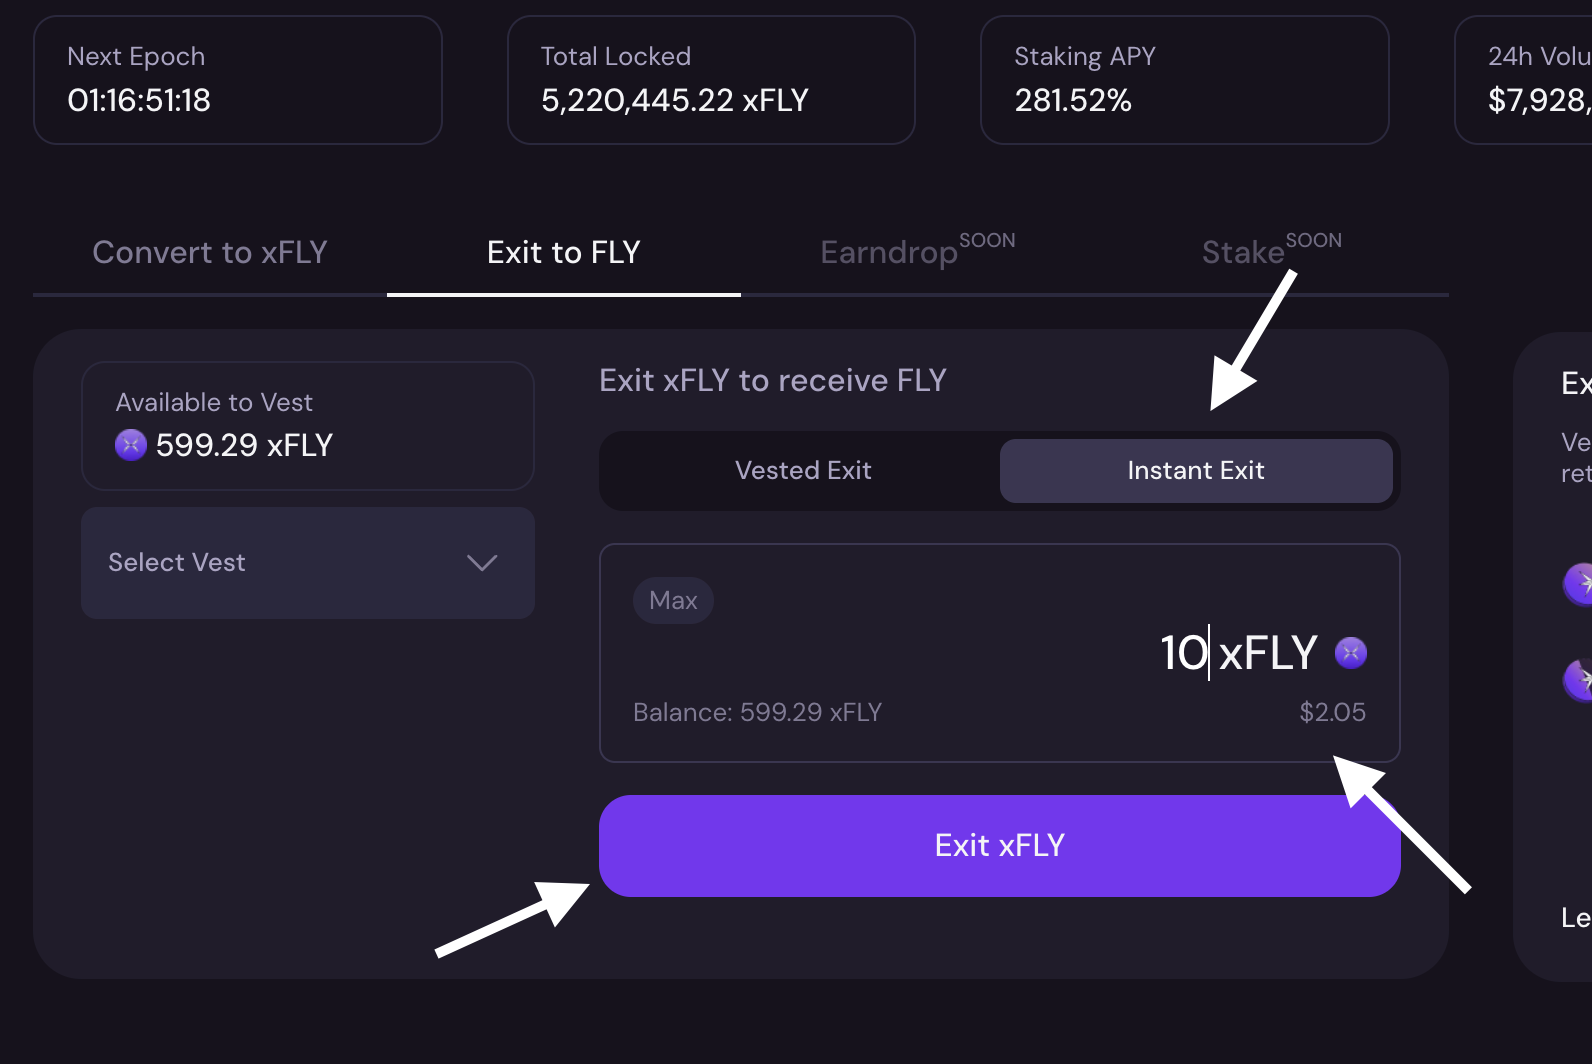The height and width of the screenshot is (1064, 1592).
Task: Go to the Earndrop tab
Action: point(890,253)
